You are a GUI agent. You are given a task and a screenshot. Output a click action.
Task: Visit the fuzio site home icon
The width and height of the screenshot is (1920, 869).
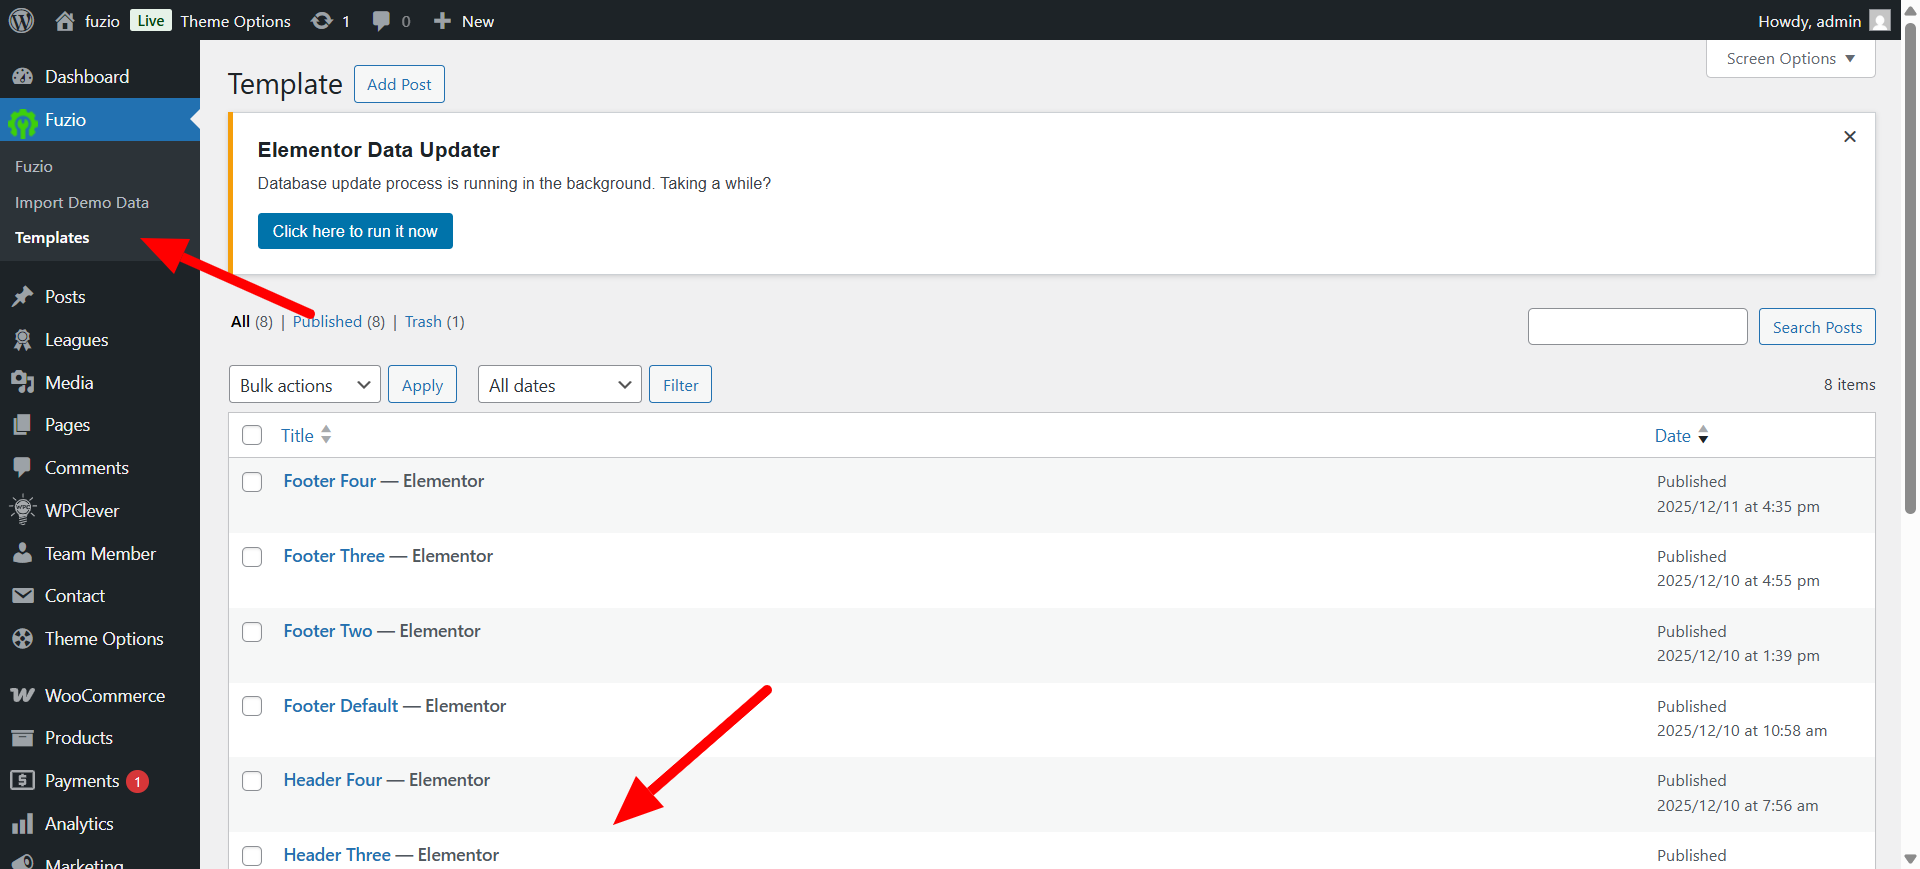click(65, 21)
